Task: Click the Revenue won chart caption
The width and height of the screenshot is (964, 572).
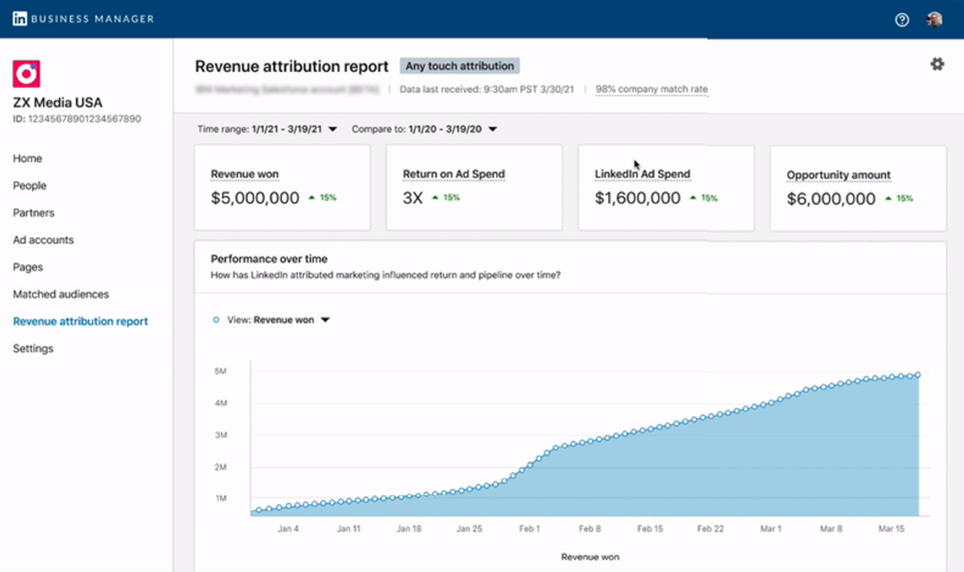Action: tap(590, 557)
